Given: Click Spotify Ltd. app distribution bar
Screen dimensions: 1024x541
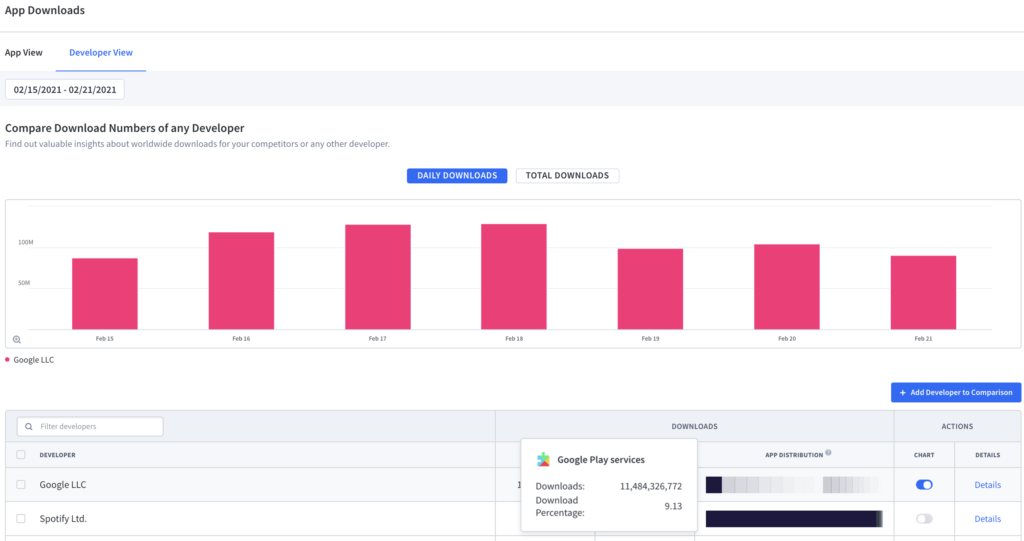Looking at the screenshot, I should tap(794, 519).
